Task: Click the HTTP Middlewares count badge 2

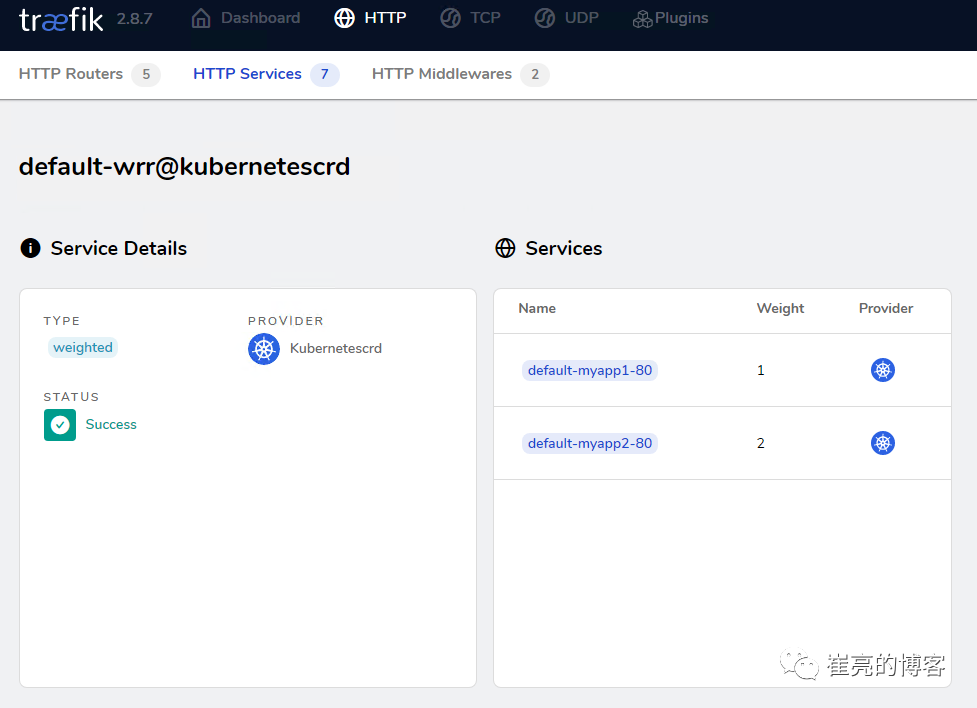Action: (x=535, y=75)
